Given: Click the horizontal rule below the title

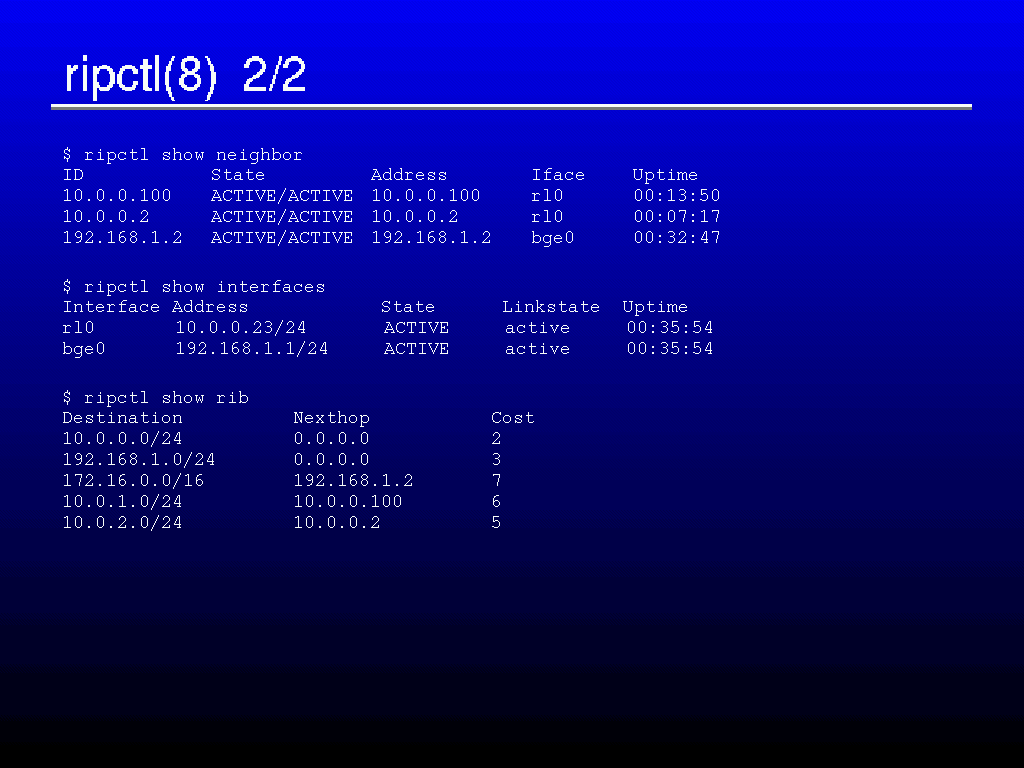Looking at the screenshot, I should 511,106.
